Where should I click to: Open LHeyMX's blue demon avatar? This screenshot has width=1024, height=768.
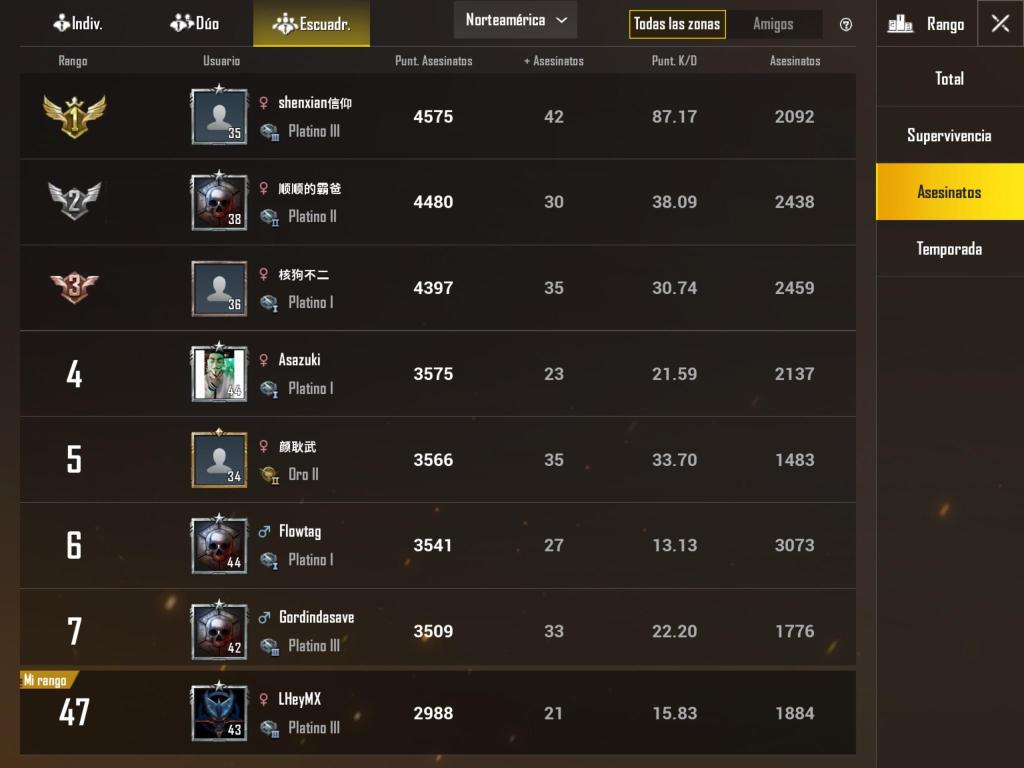click(219, 712)
